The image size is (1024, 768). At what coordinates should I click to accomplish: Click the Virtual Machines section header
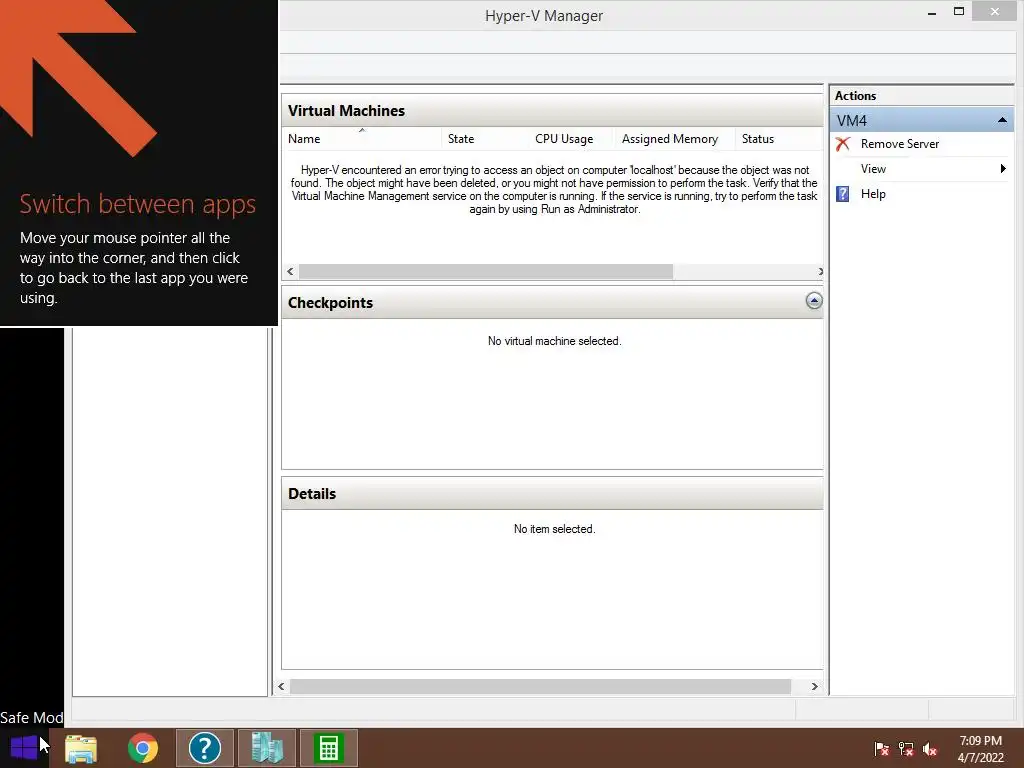point(552,110)
